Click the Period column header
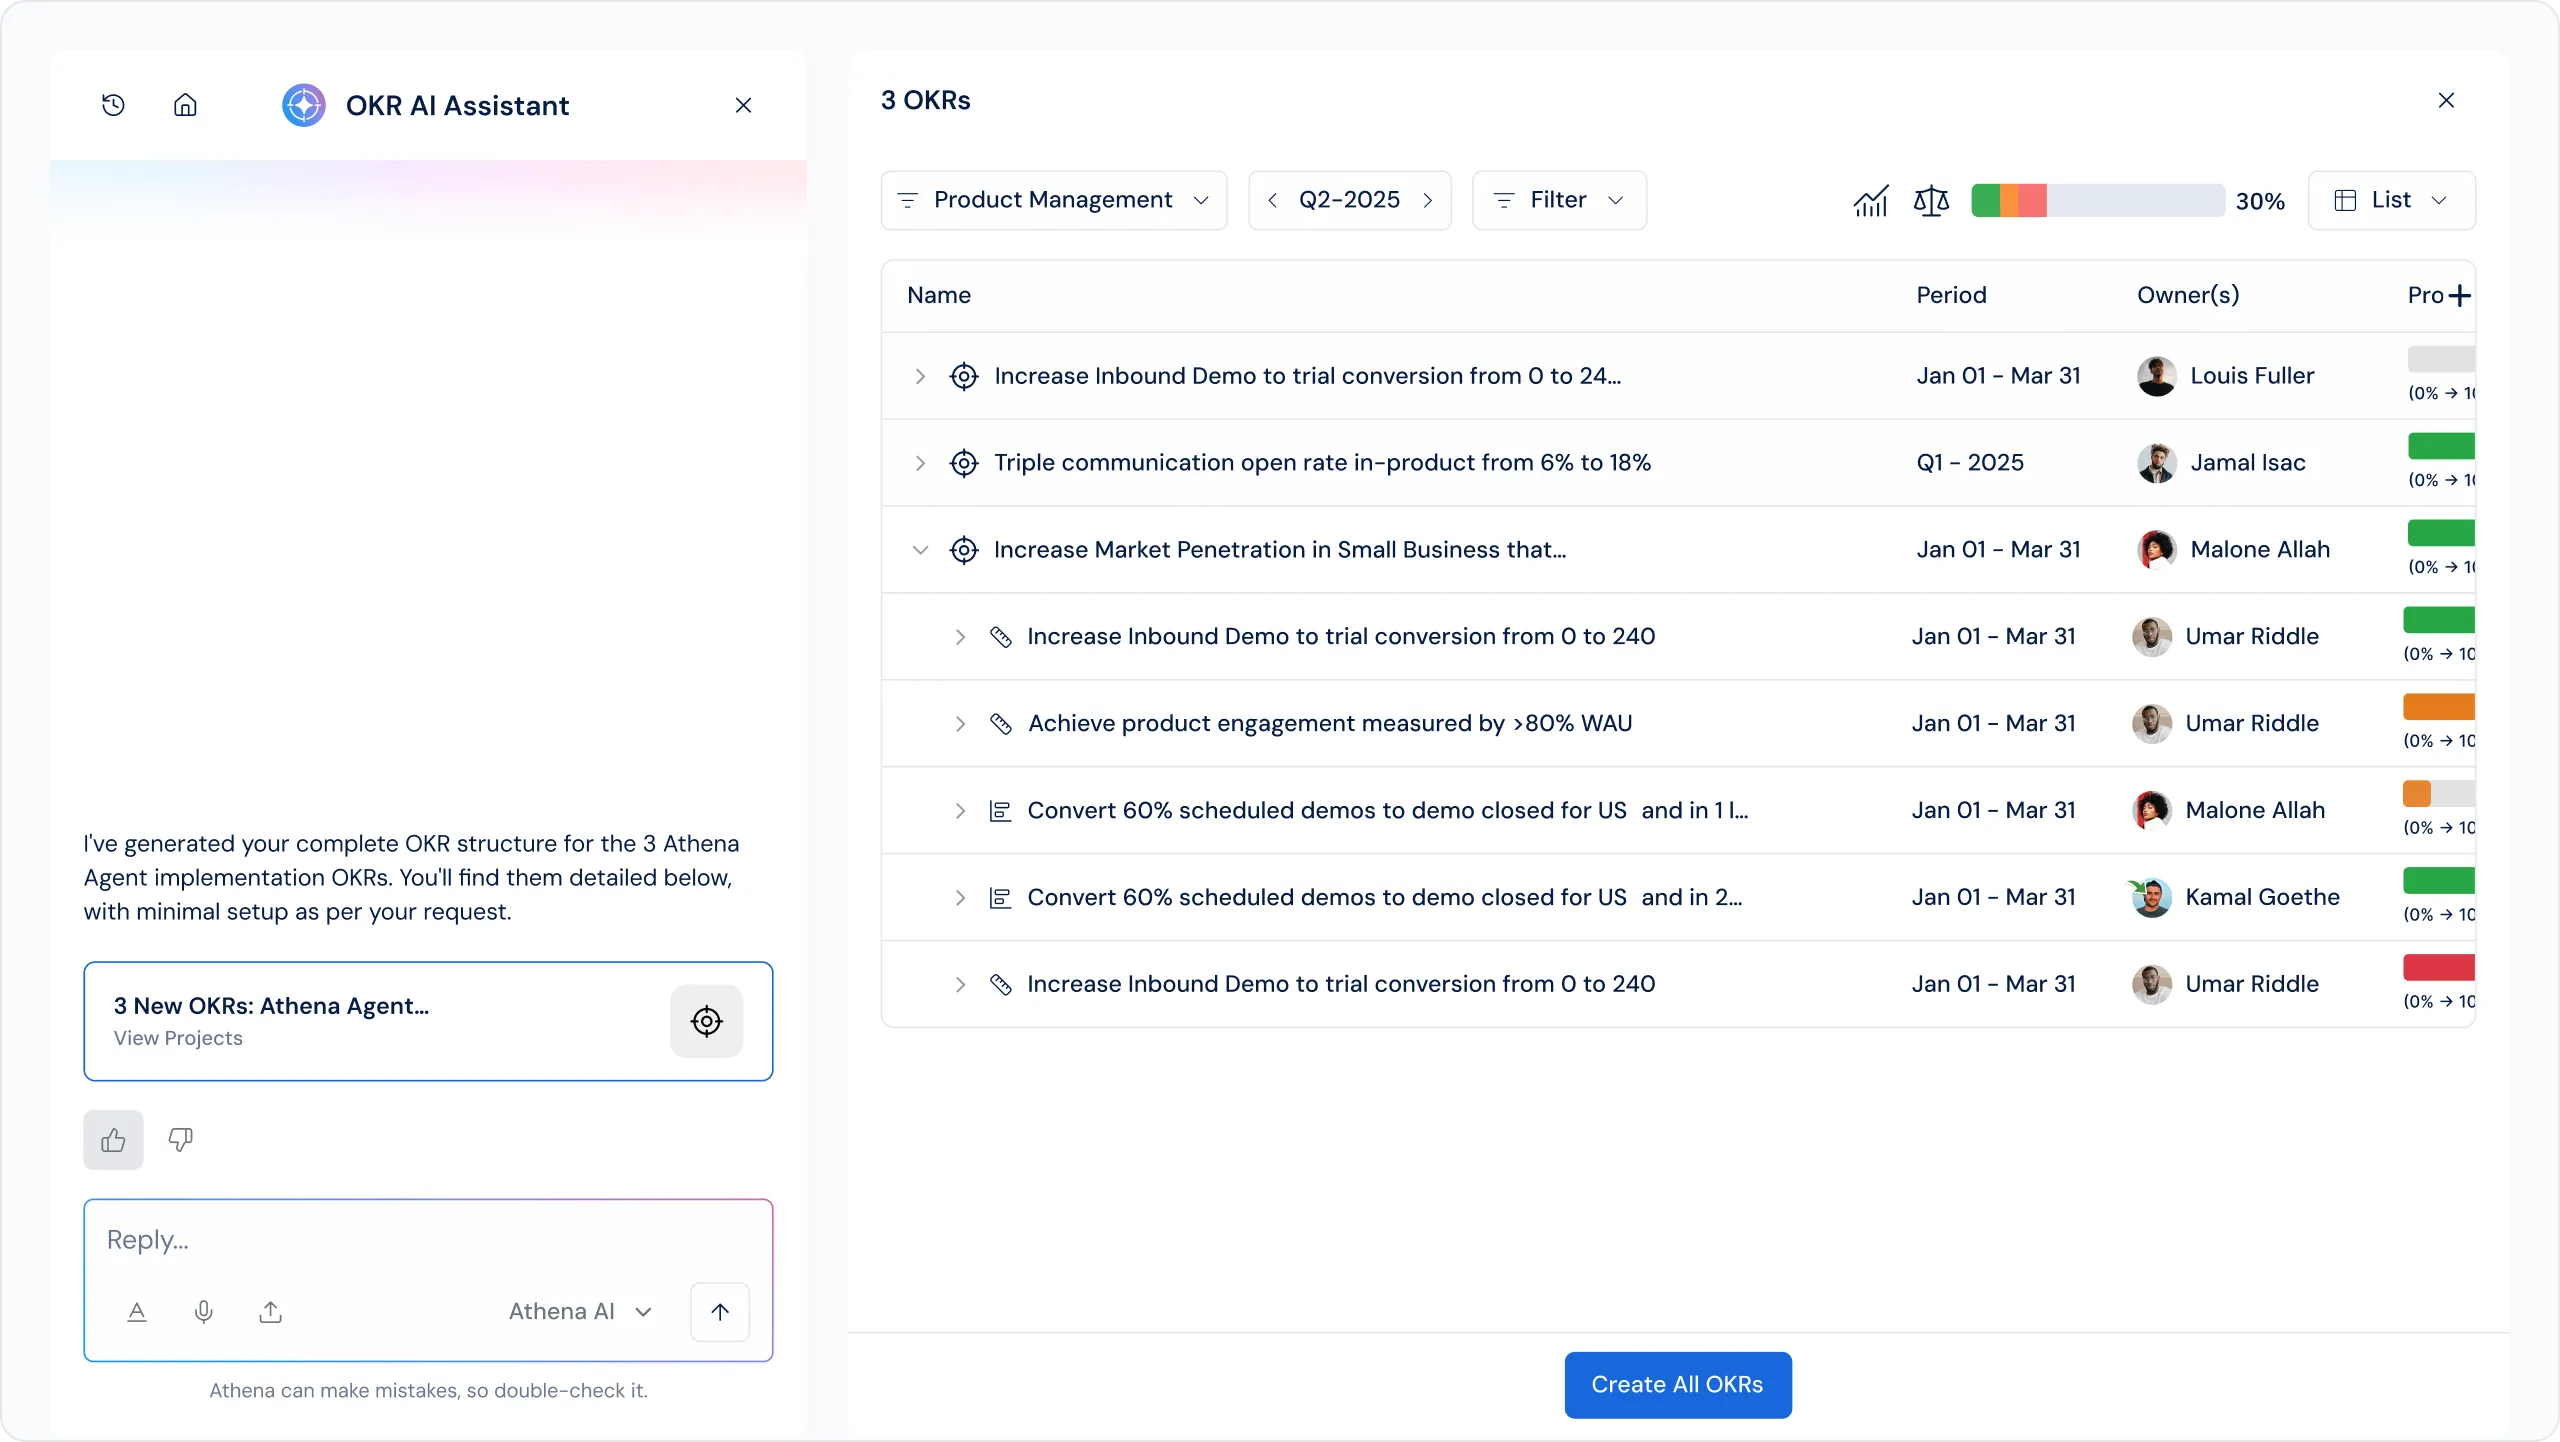The image size is (2560, 1442). coord(1951,295)
